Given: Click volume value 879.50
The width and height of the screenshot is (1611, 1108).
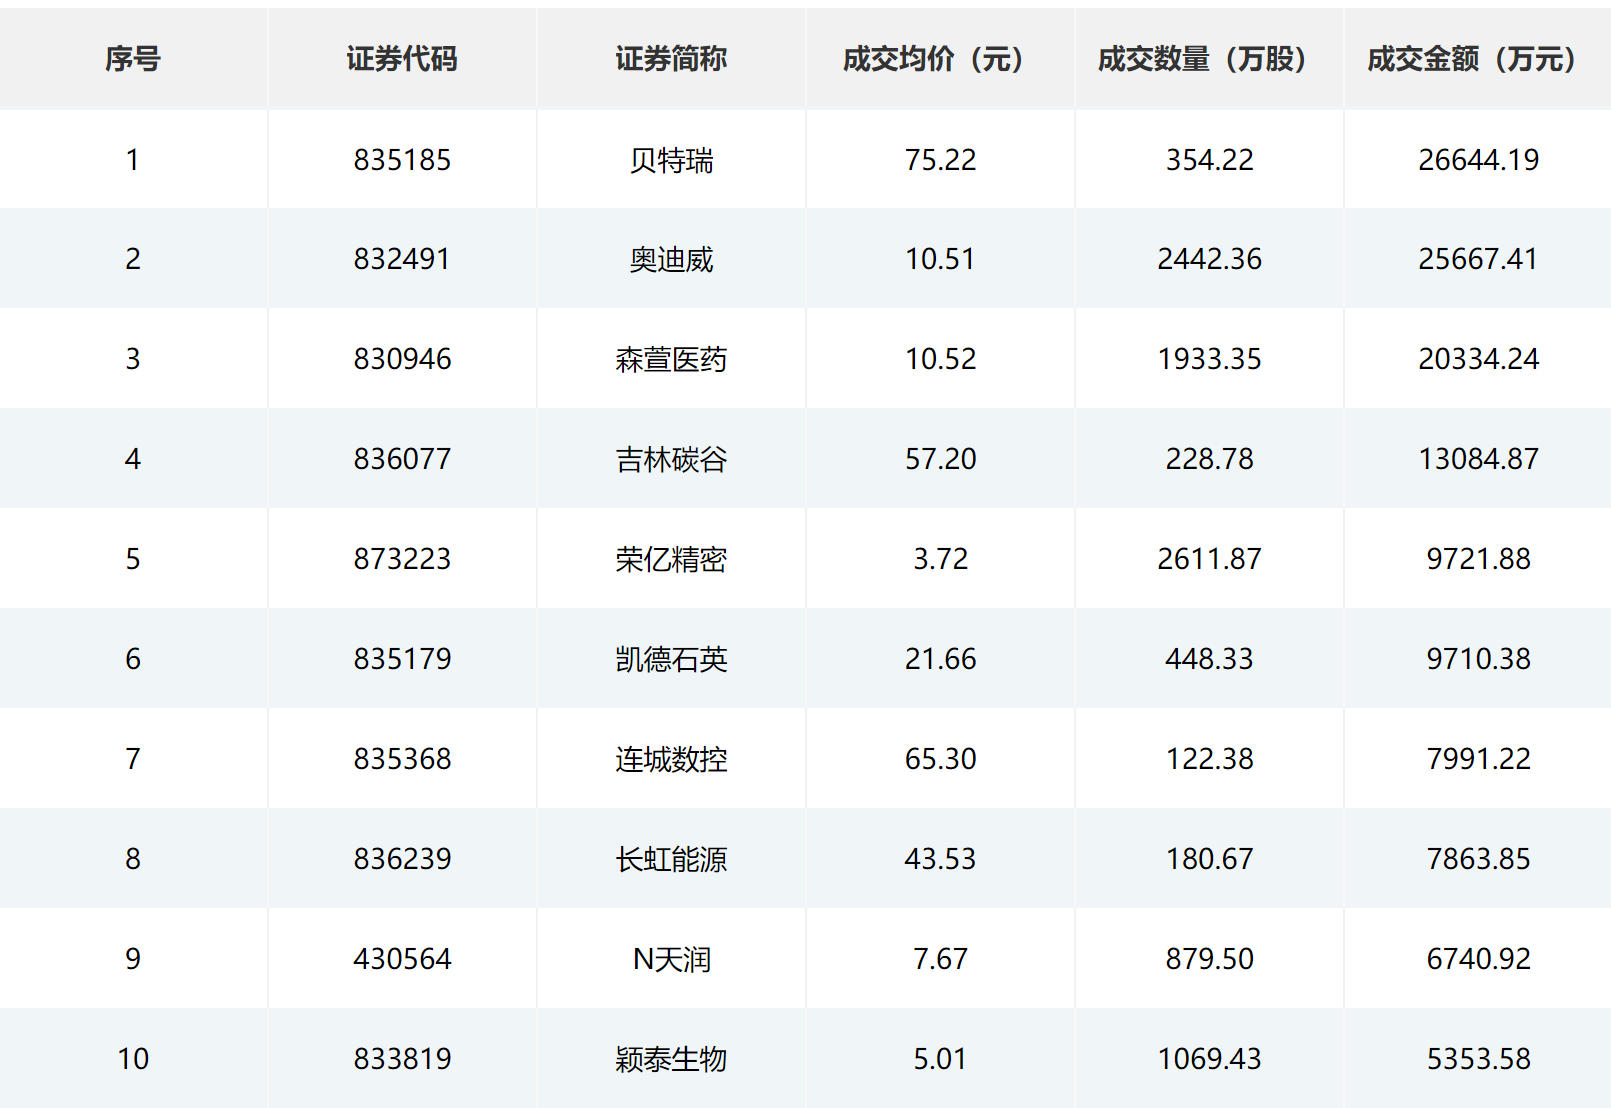Looking at the screenshot, I should click(1209, 959).
